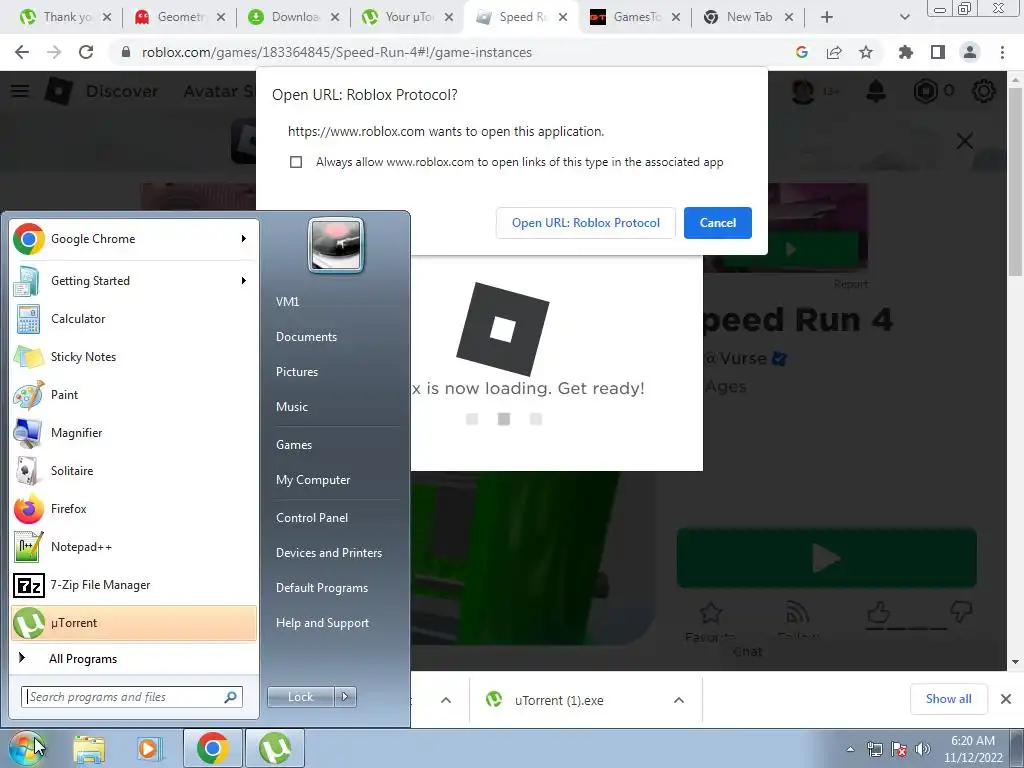
Task: Share this page via share icon
Action: (x=834, y=52)
